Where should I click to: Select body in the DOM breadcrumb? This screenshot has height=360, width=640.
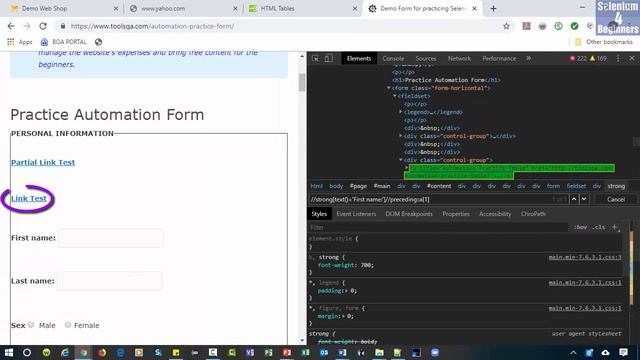pyautogui.click(x=336, y=186)
